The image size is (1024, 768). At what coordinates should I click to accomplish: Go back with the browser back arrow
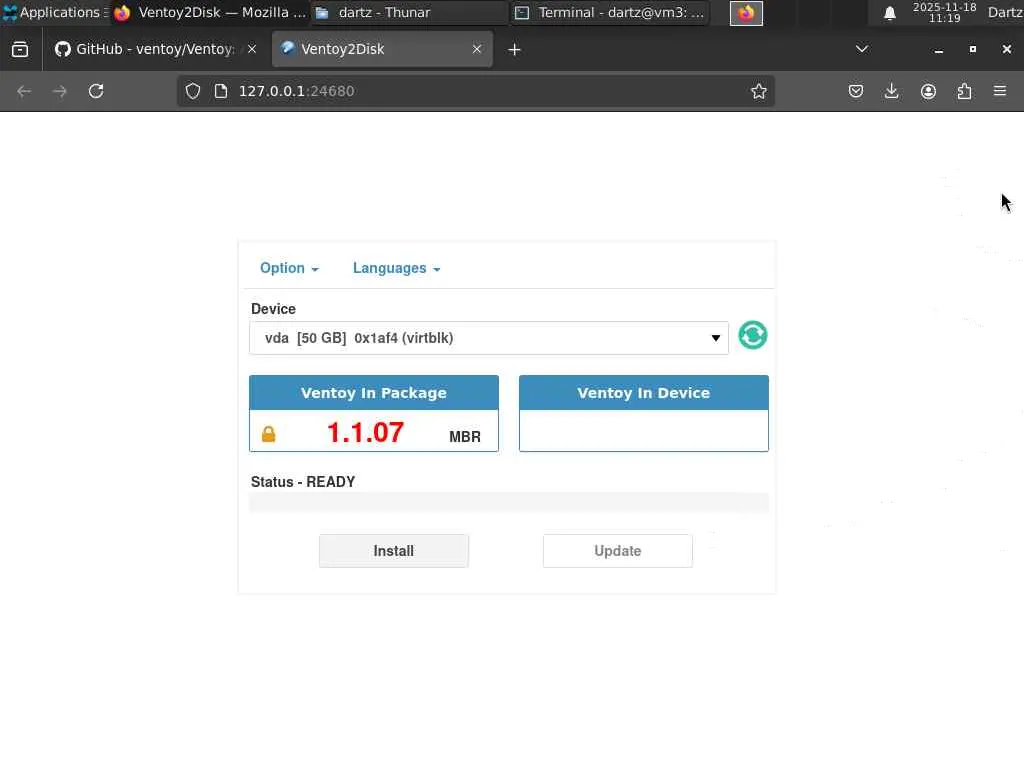point(24,91)
